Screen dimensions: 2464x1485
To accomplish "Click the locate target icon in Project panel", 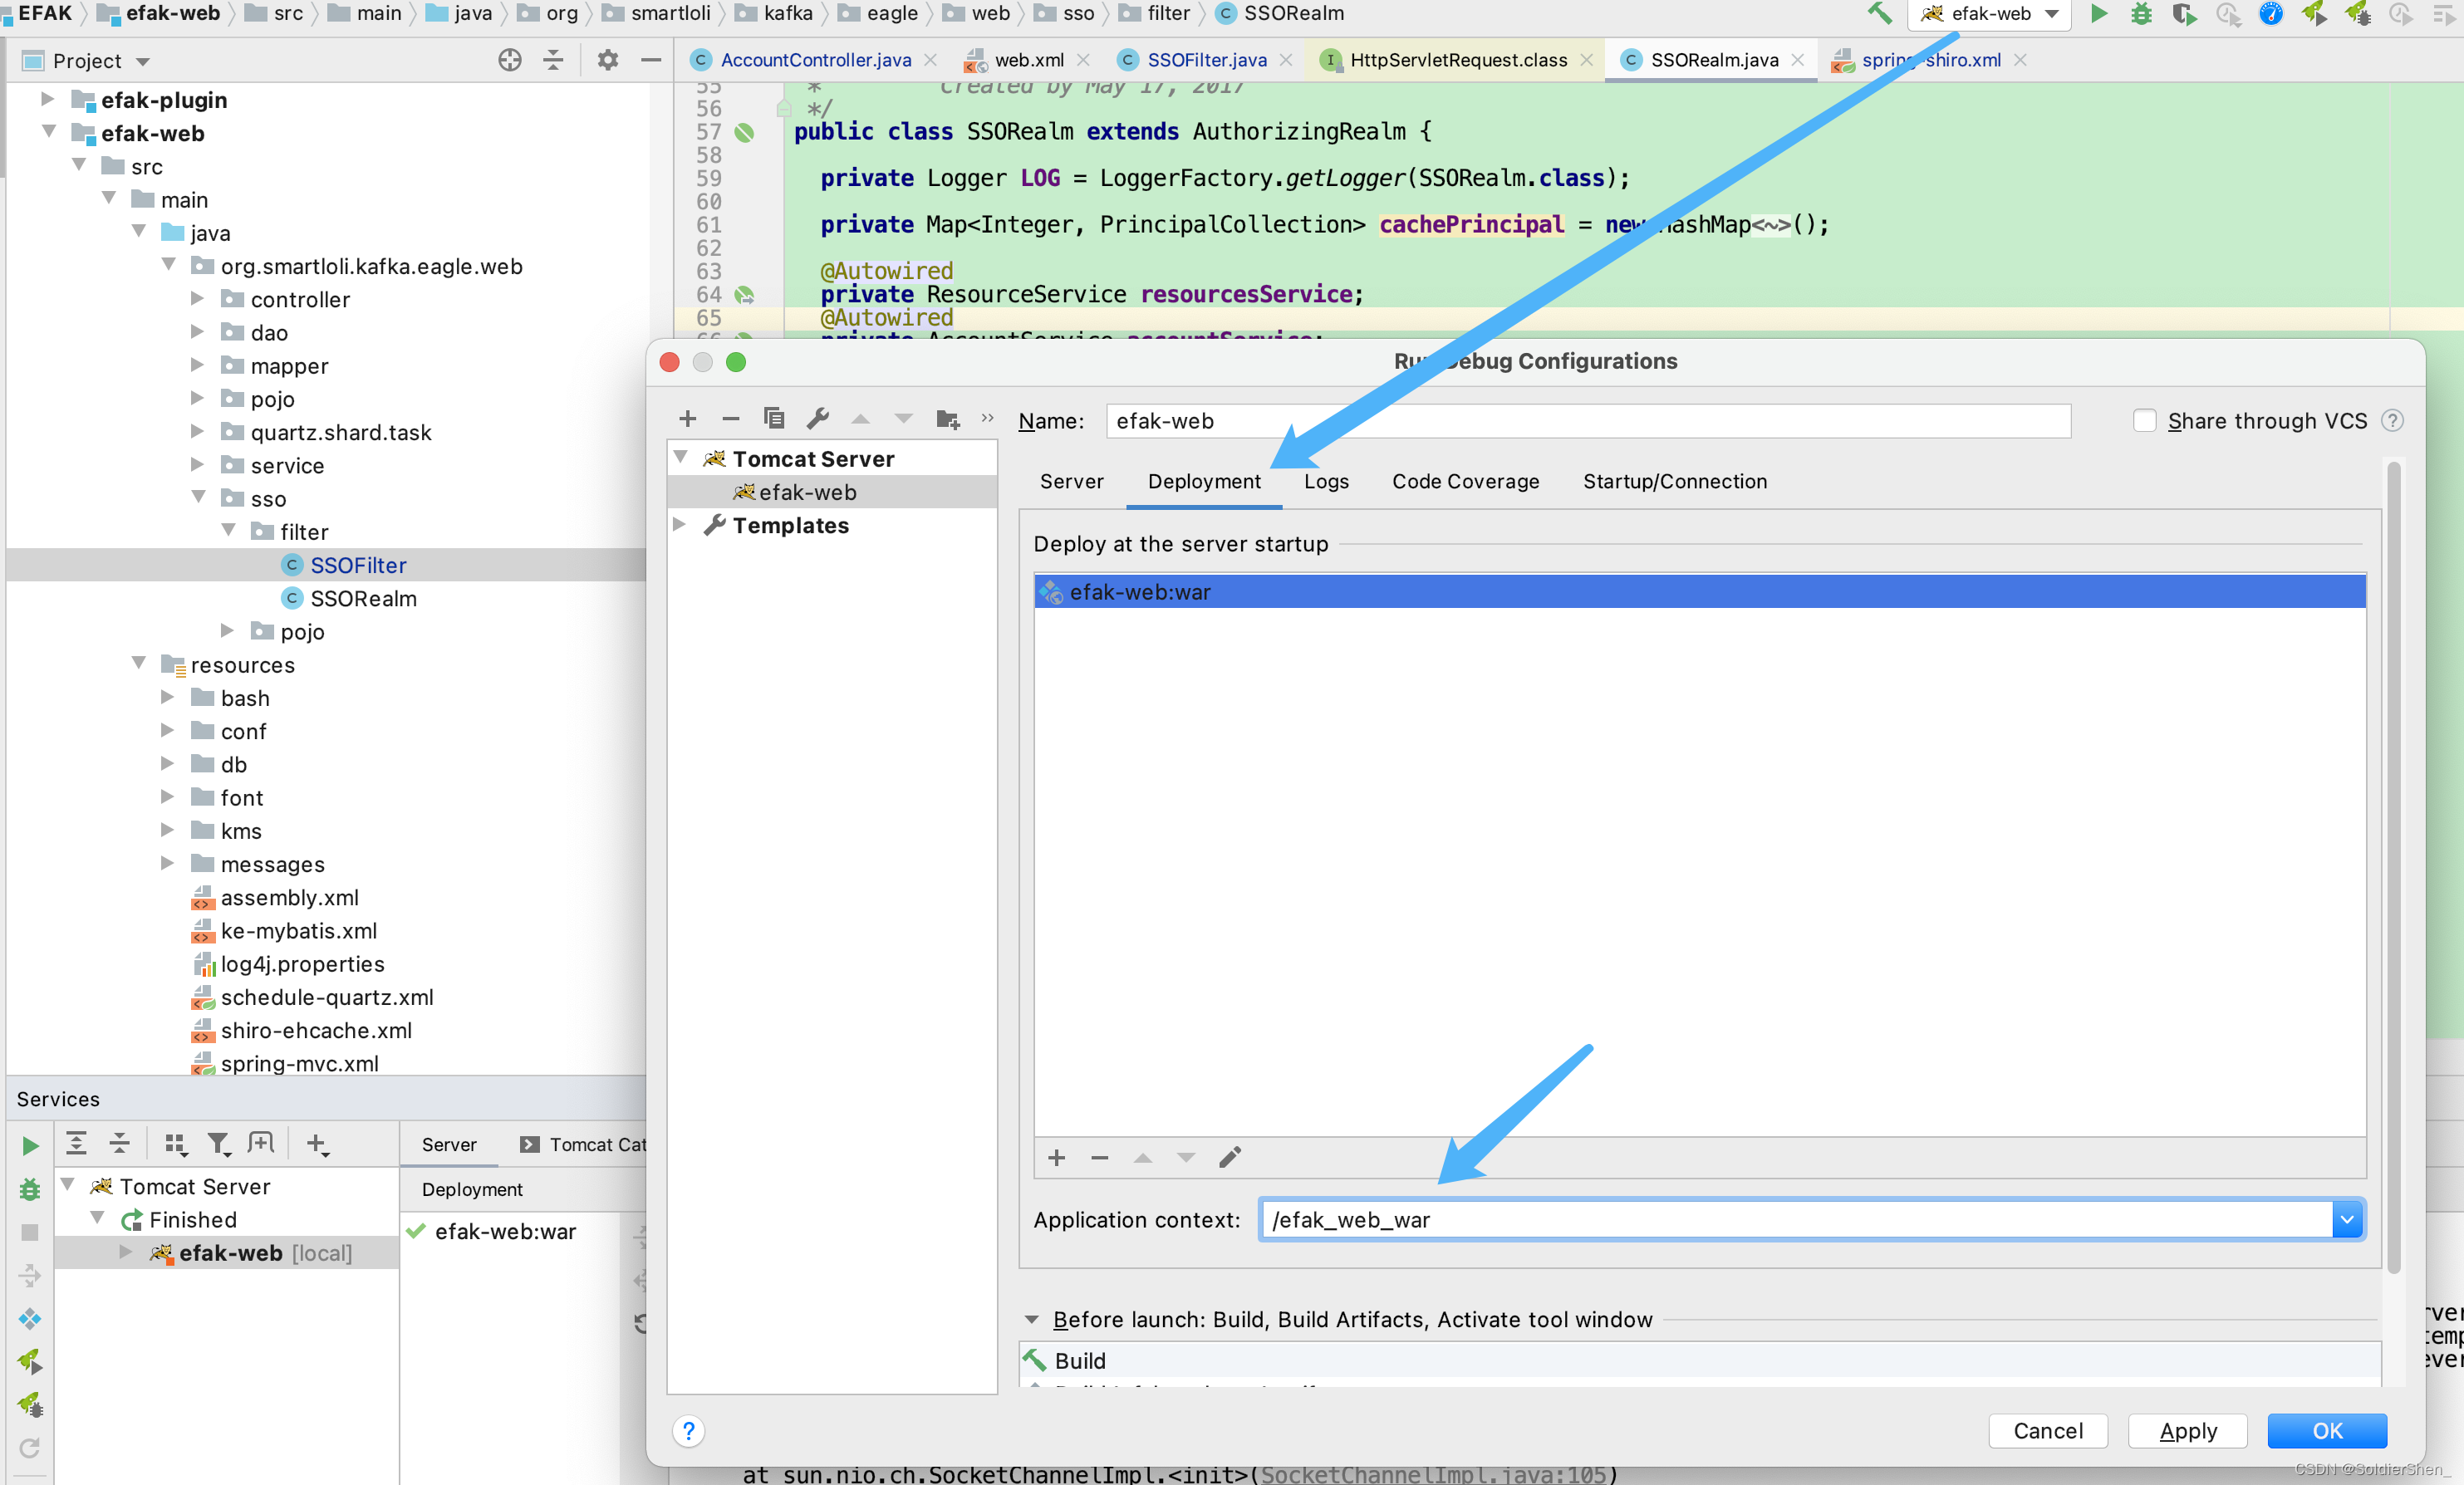I will point(510,60).
